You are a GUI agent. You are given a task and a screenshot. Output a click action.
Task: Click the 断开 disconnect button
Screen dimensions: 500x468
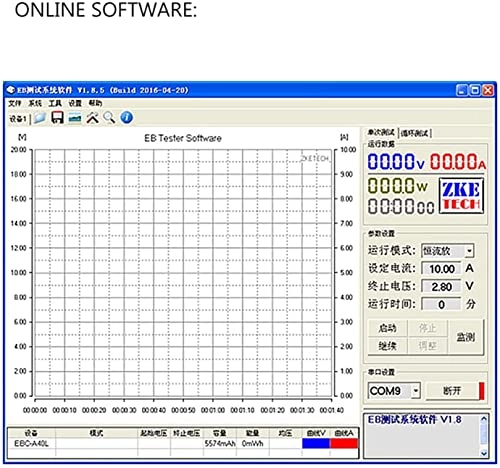pyautogui.click(x=452, y=391)
